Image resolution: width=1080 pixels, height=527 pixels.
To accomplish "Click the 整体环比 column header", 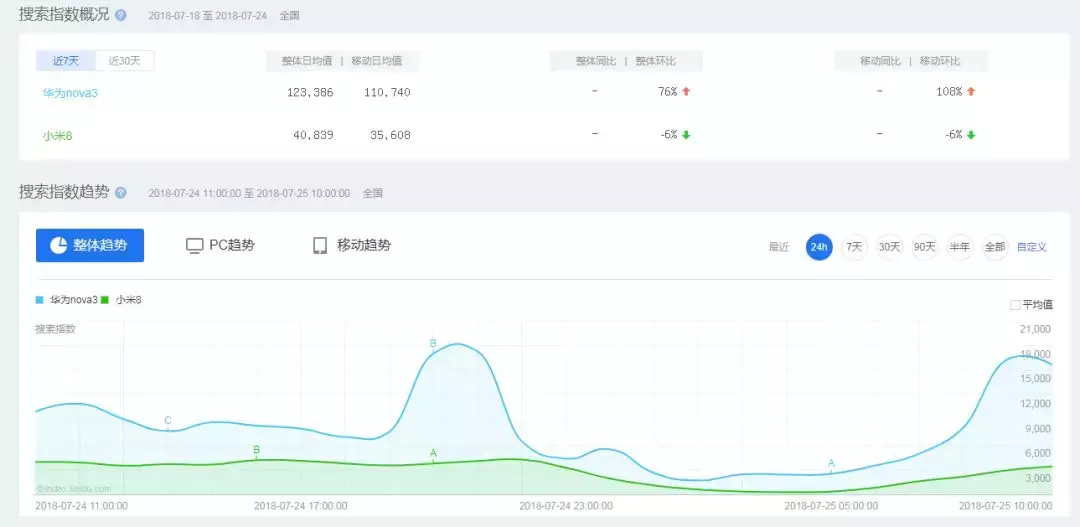I will [655, 61].
